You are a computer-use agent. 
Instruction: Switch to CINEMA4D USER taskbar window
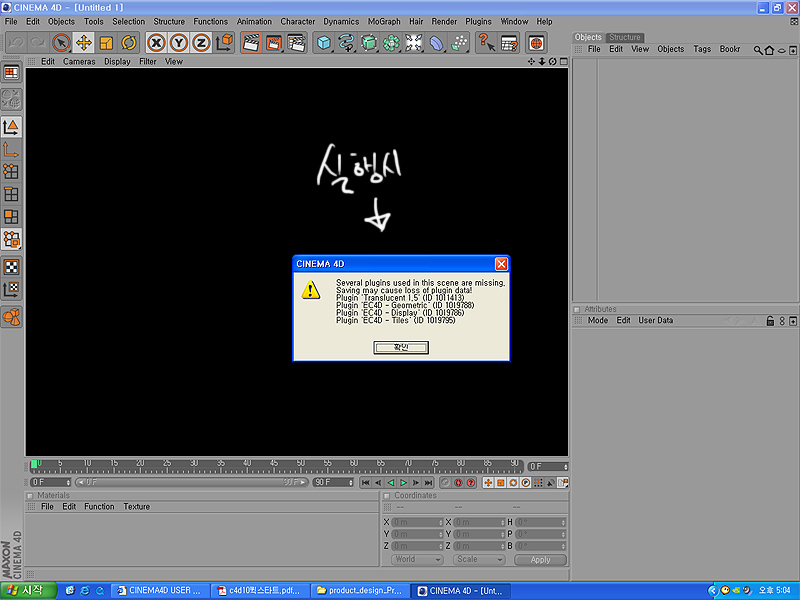click(160, 590)
